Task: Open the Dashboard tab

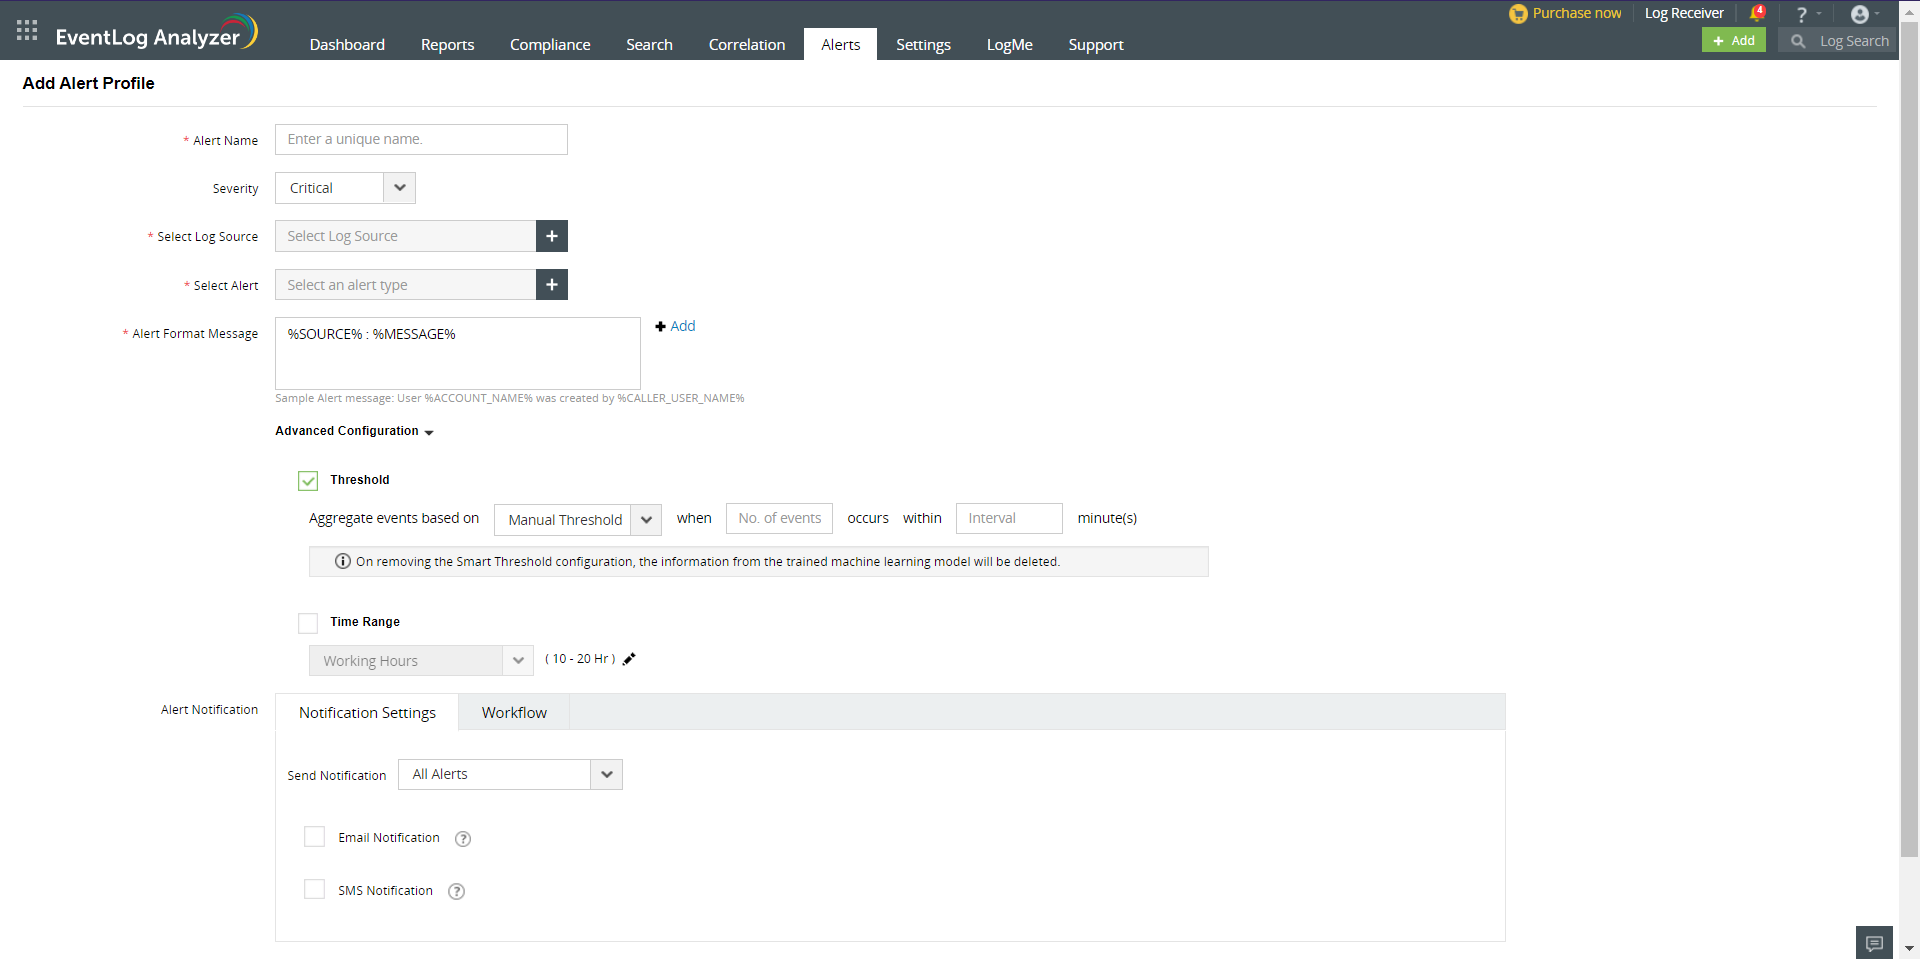Action: click(347, 45)
